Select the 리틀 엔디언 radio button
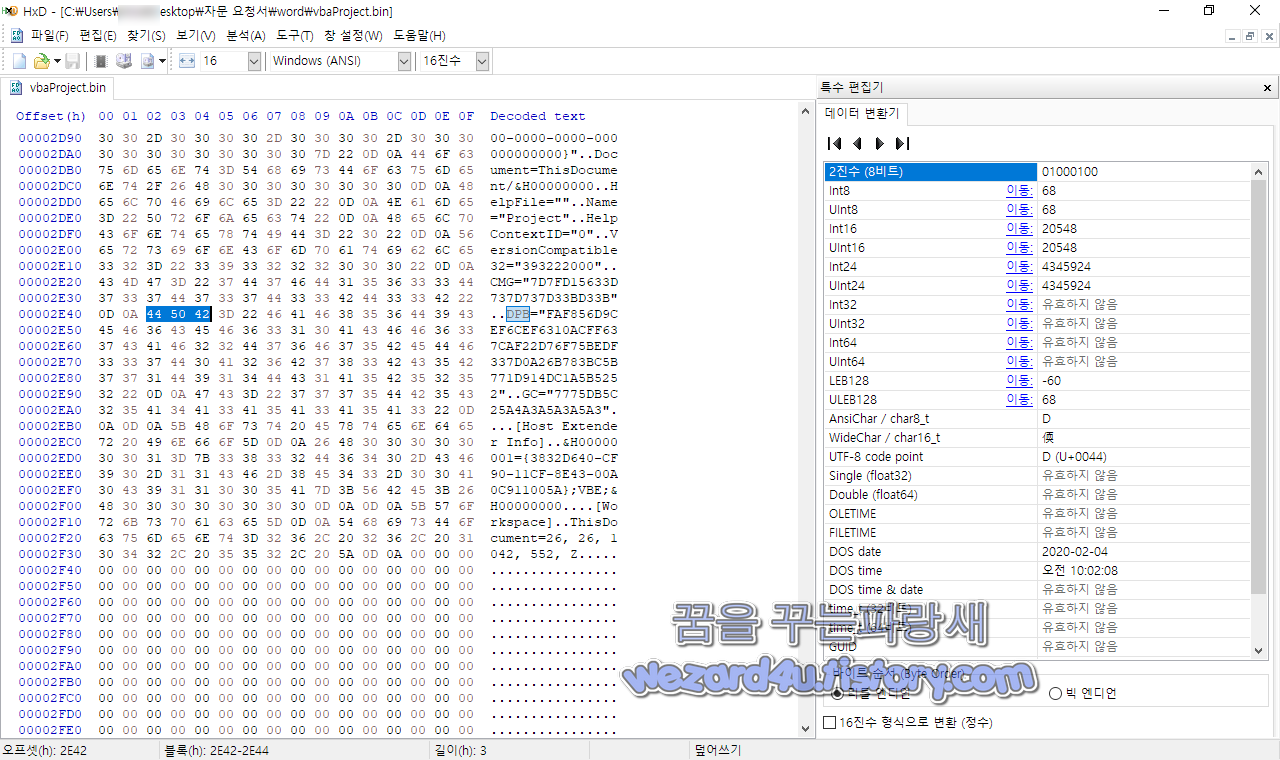The width and height of the screenshot is (1280, 760). [838, 693]
